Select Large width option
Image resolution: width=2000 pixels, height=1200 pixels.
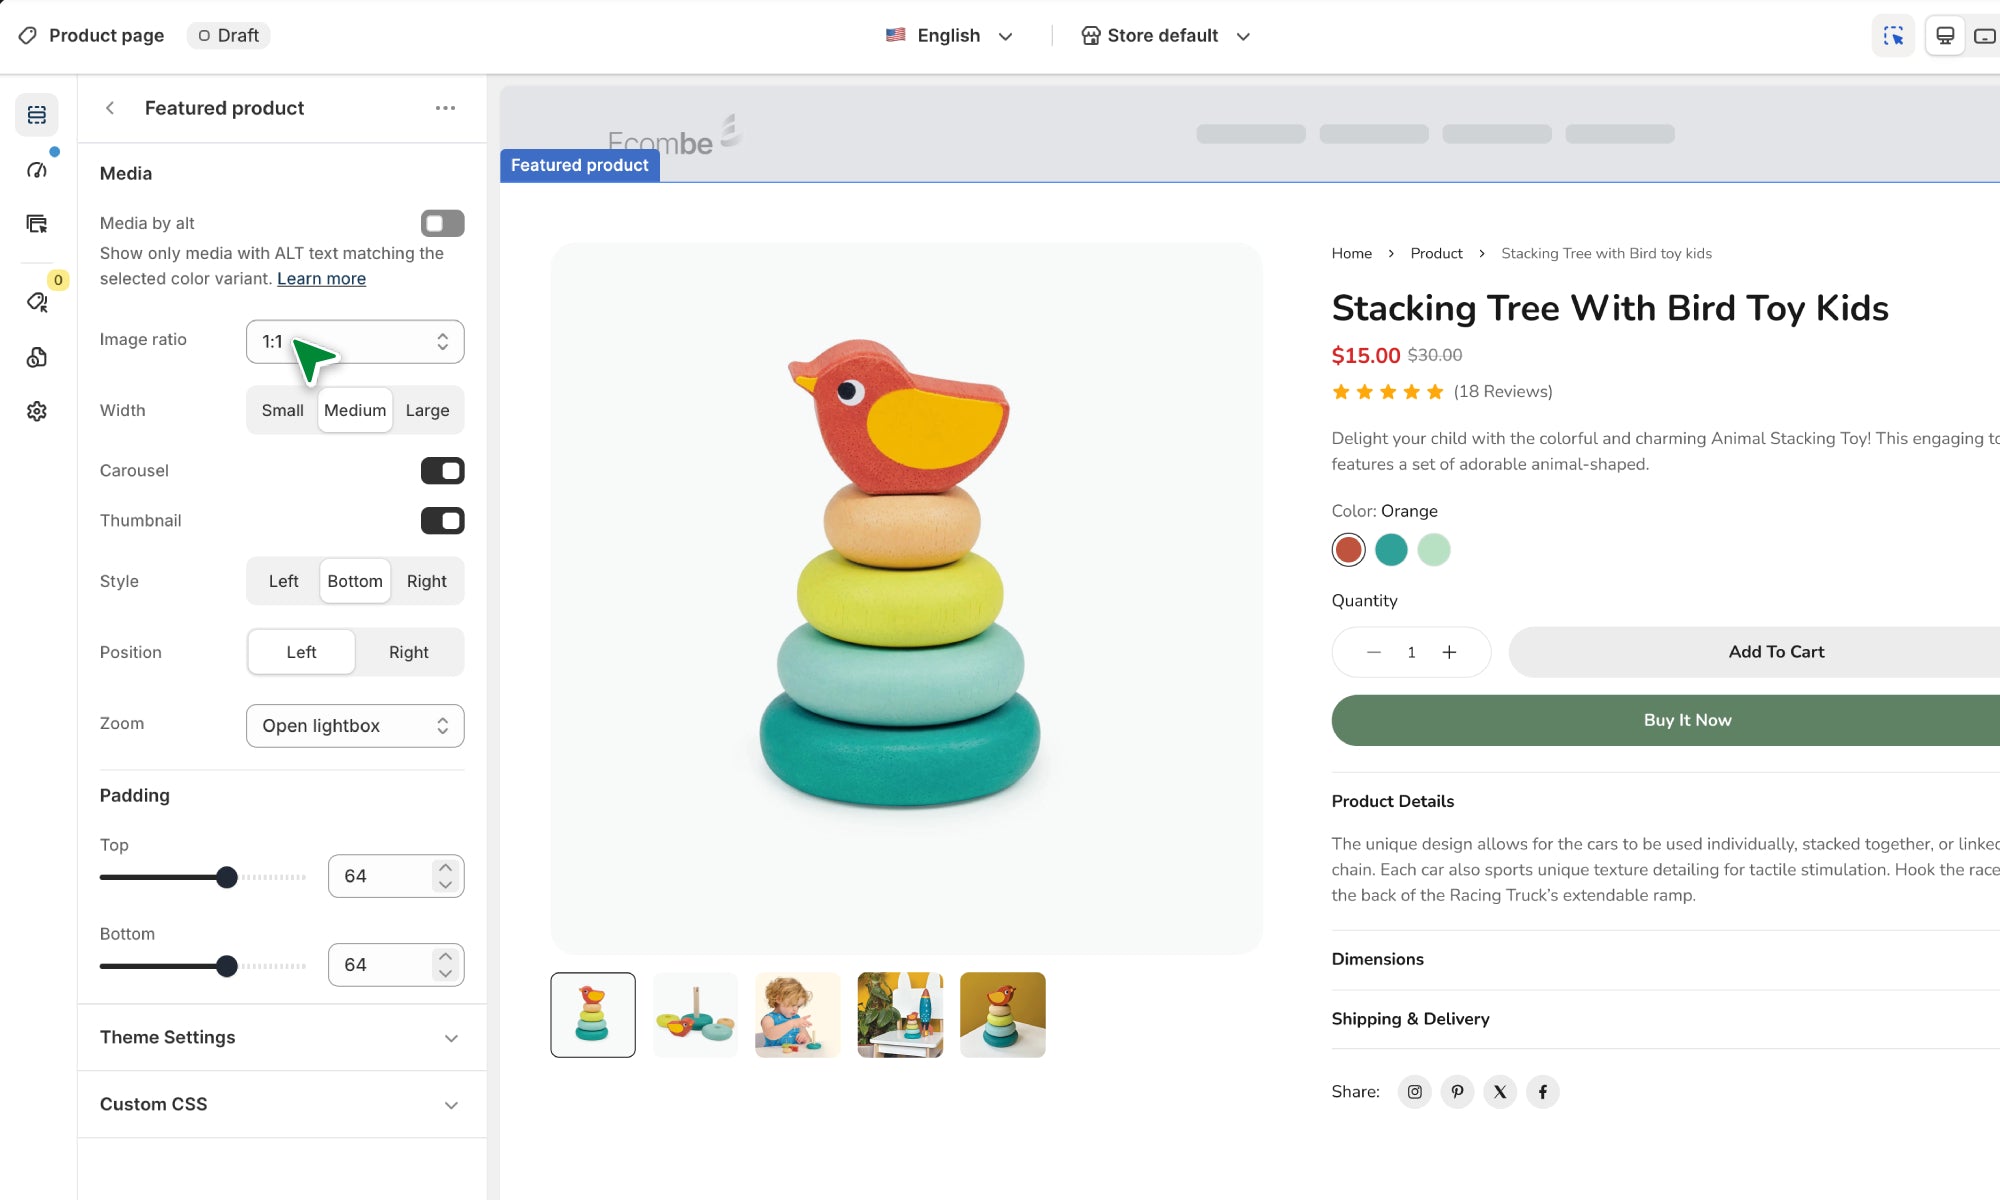click(427, 410)
